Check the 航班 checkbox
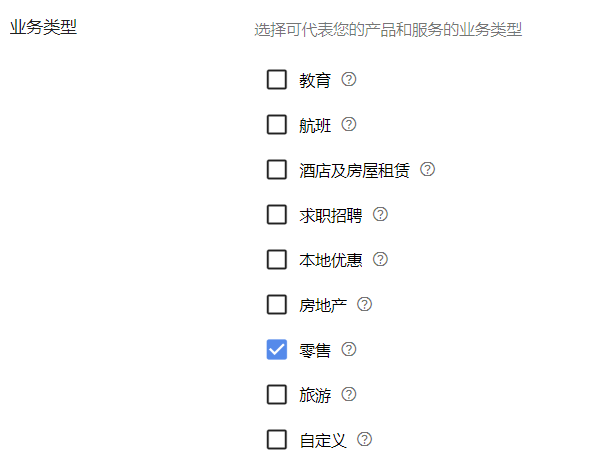This screenshot has width=611, height=462. (277, 125)
